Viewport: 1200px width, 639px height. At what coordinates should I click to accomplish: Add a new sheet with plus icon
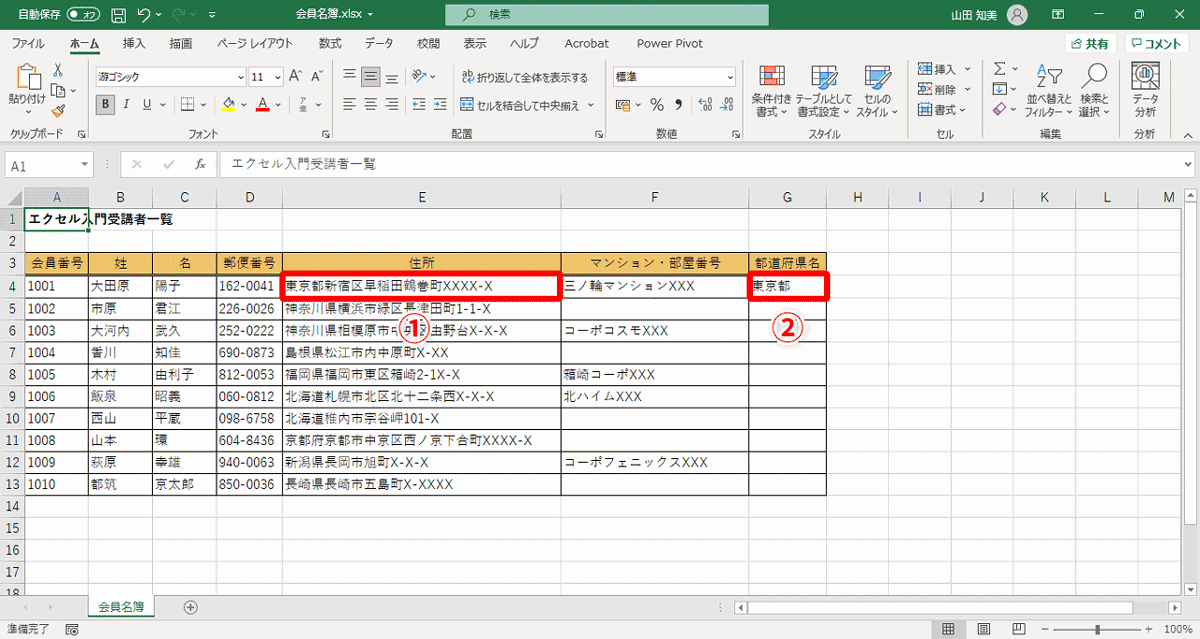(190, 607)
